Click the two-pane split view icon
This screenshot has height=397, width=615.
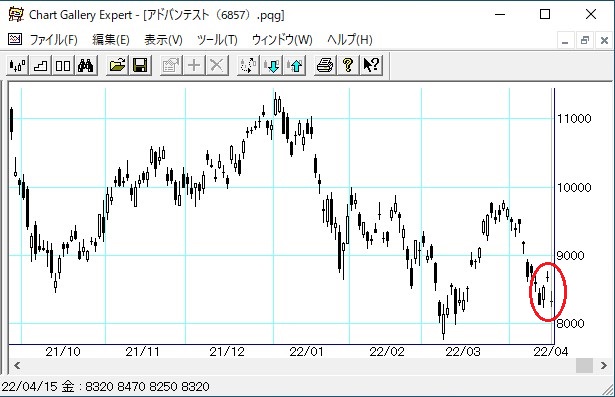(x=63, y=65)
